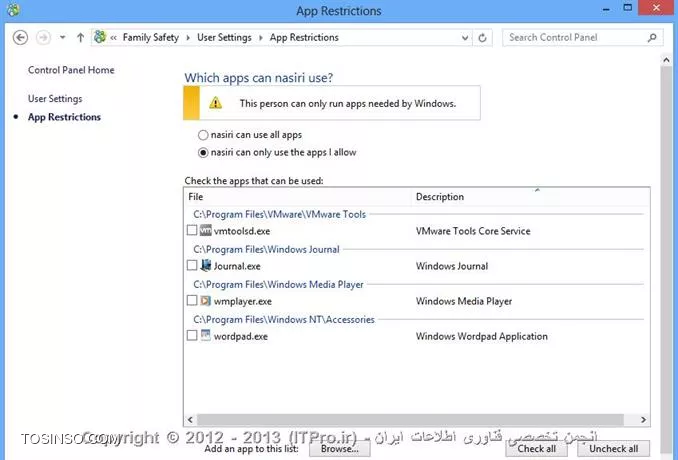Click the wmplayer.exe media player icon
The image size is (678, 460).
206,300
